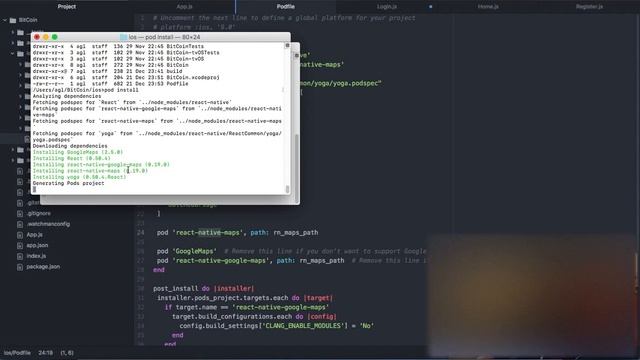Open app.json from the project tree

(x=37, y=245)
